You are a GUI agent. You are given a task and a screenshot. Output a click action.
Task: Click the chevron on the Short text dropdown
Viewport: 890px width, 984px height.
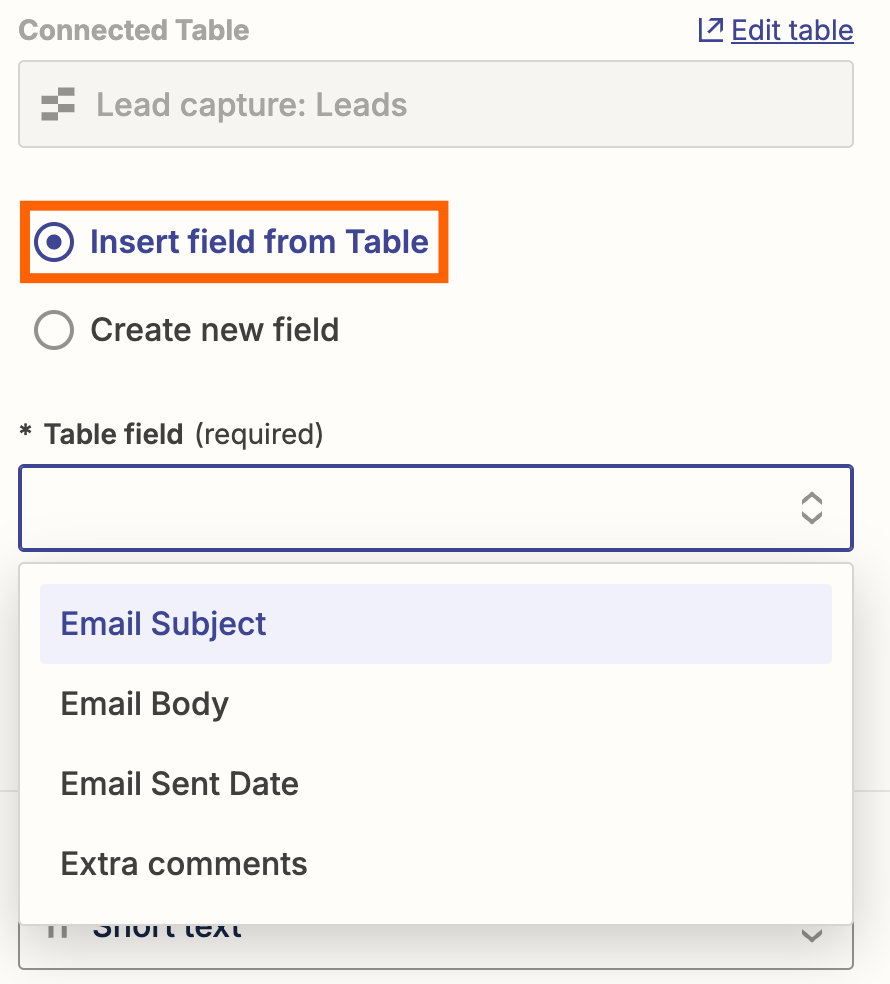[x=812, y=936]
